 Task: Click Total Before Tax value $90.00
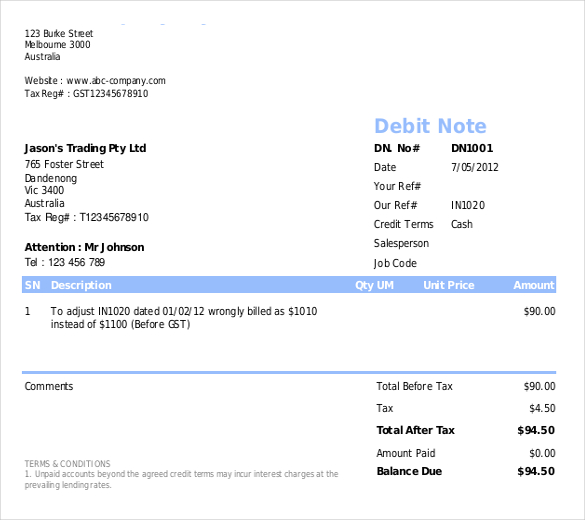click(x=539, y=386)
